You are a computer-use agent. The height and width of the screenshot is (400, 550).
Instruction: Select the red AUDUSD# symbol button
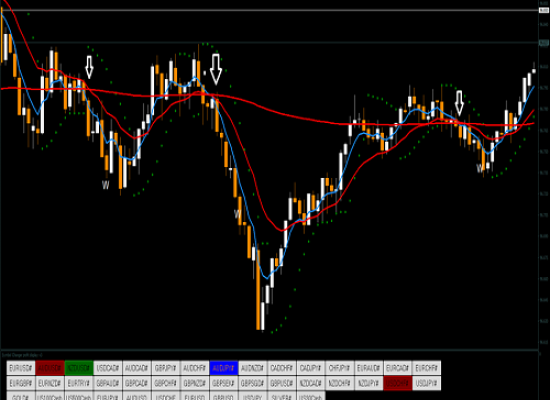50,368
